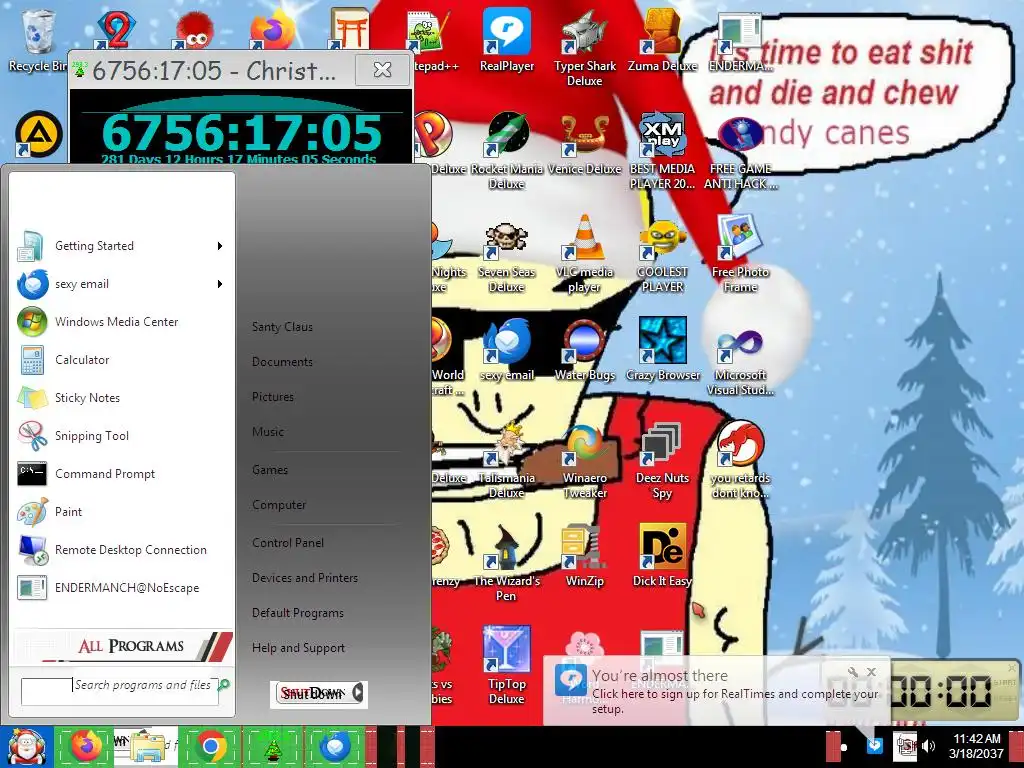Launch WinZip from the desktop
Viewport: 1024px width, 768px height.
click(584, 555)
